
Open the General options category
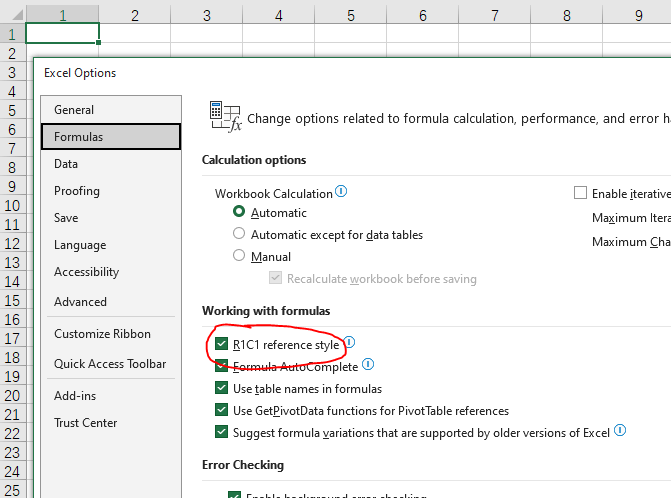click(111, 110)
